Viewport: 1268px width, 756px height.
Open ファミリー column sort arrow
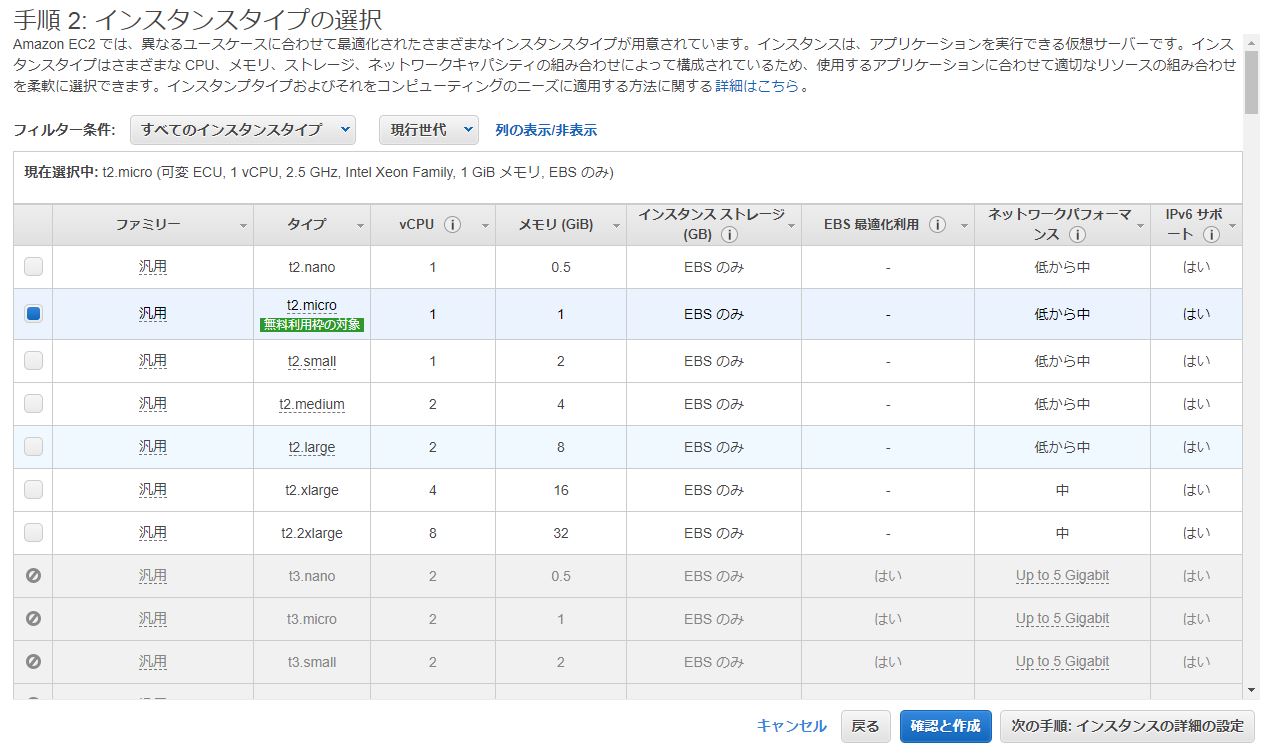tap(243, 227)
